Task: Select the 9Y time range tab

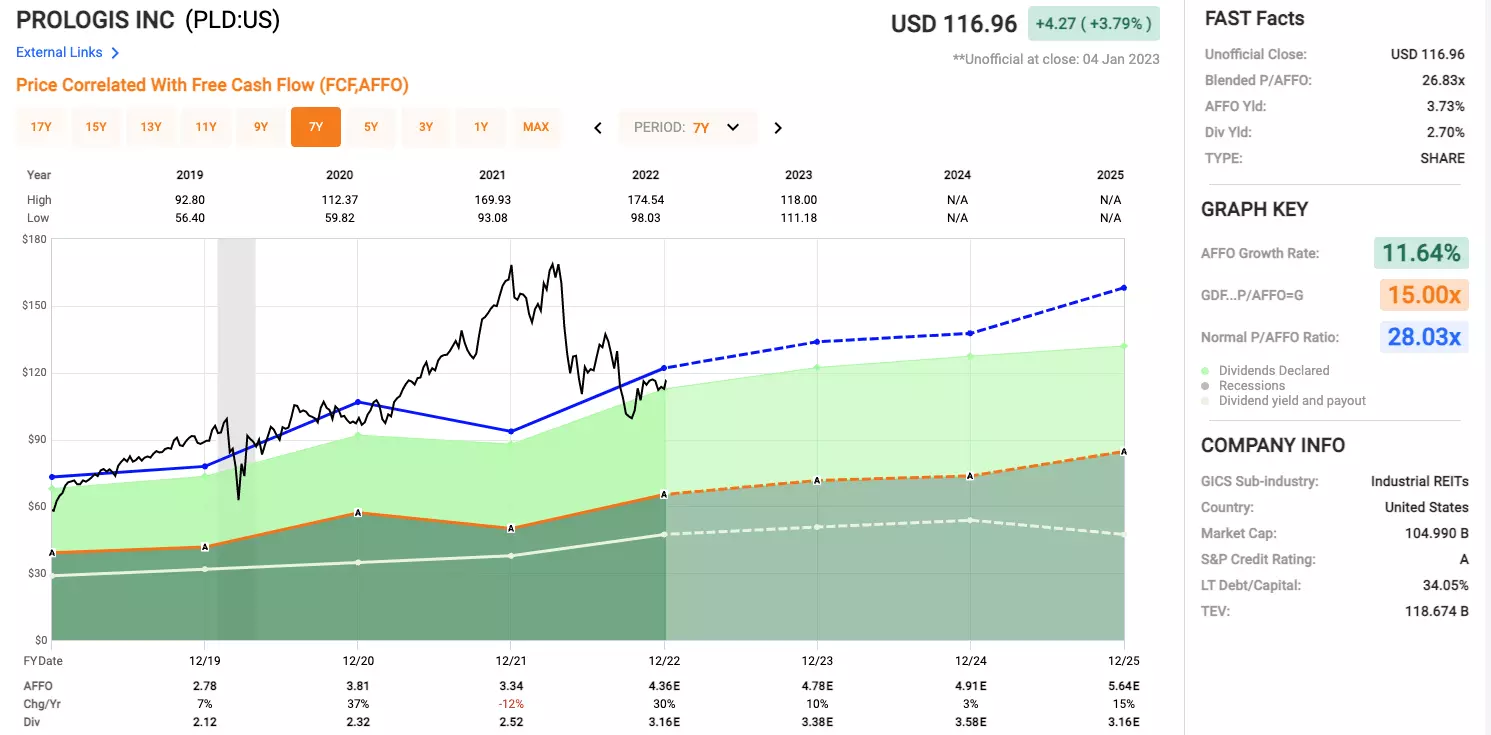Action: 261,127
